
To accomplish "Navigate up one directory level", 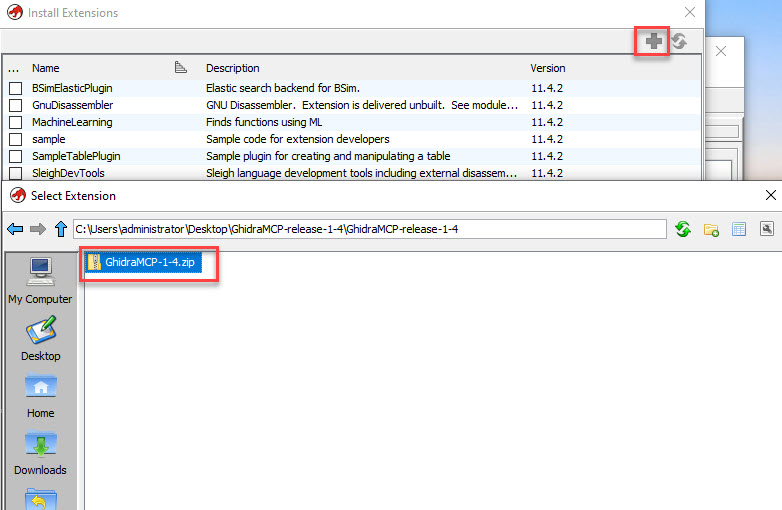I will point(60,229).
